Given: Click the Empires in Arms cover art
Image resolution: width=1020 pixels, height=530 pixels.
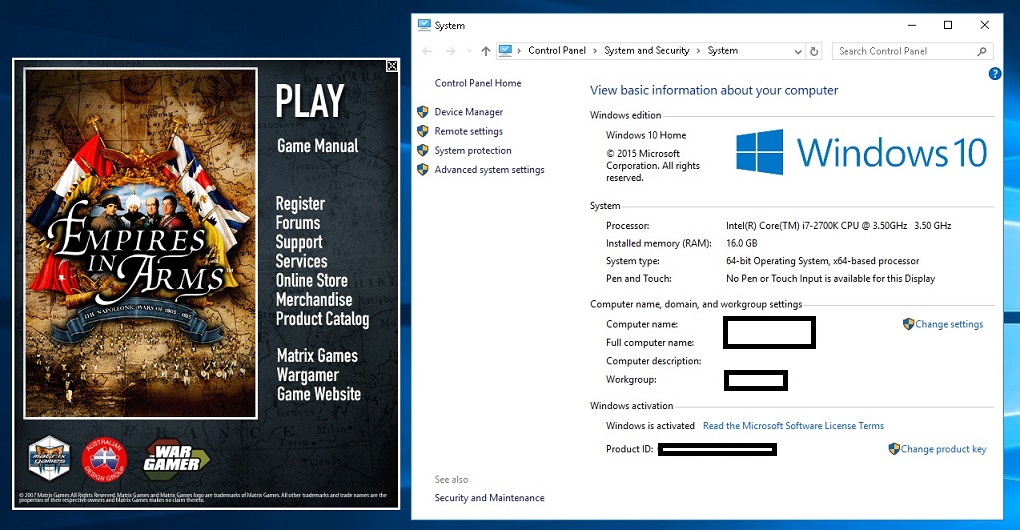Looking at the screenshot, I should tap(141, 243).
